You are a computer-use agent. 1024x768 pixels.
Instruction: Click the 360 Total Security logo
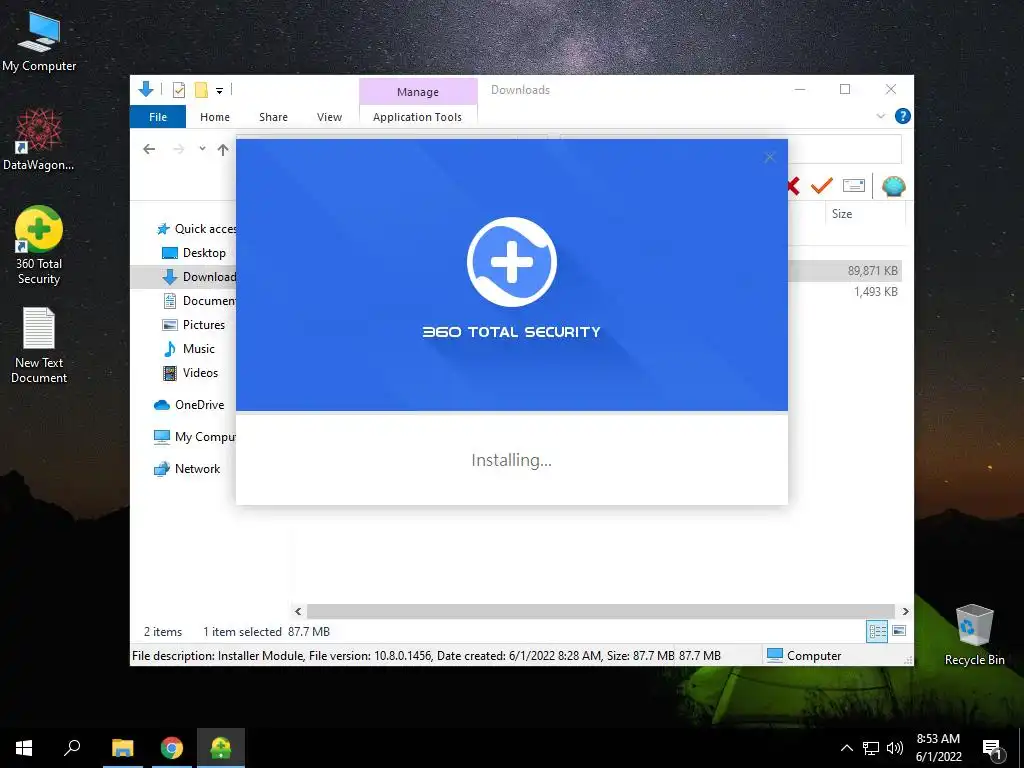coord(511,262)
